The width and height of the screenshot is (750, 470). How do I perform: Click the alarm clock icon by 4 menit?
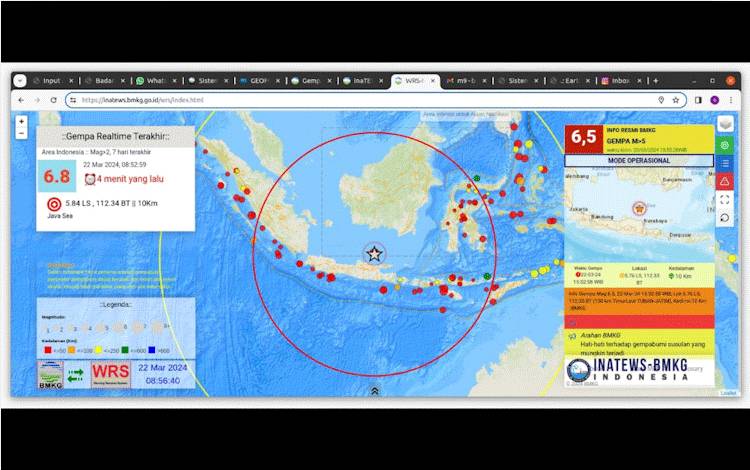89,179
